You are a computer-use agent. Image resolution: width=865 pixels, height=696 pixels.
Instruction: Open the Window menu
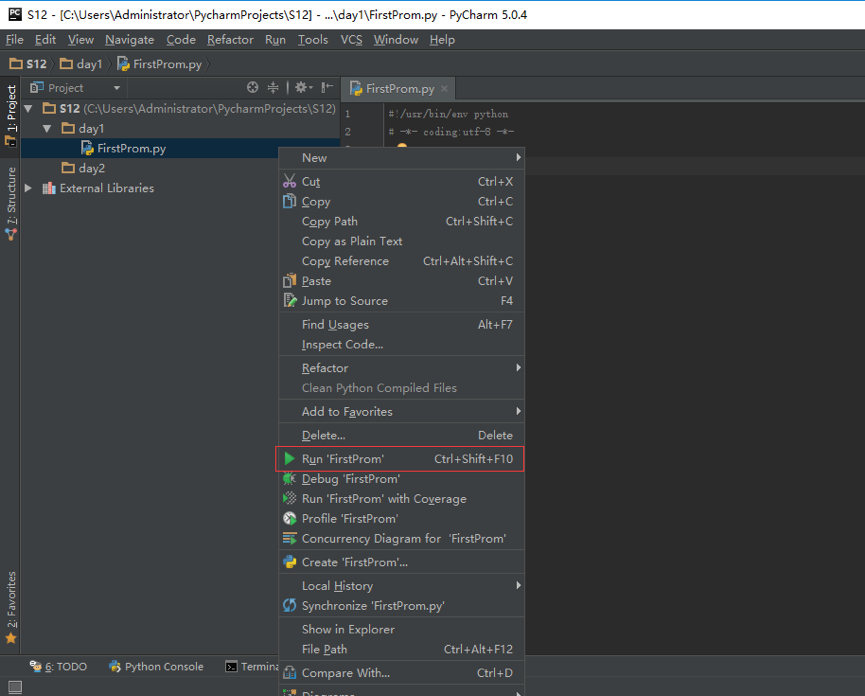point(396,40)
